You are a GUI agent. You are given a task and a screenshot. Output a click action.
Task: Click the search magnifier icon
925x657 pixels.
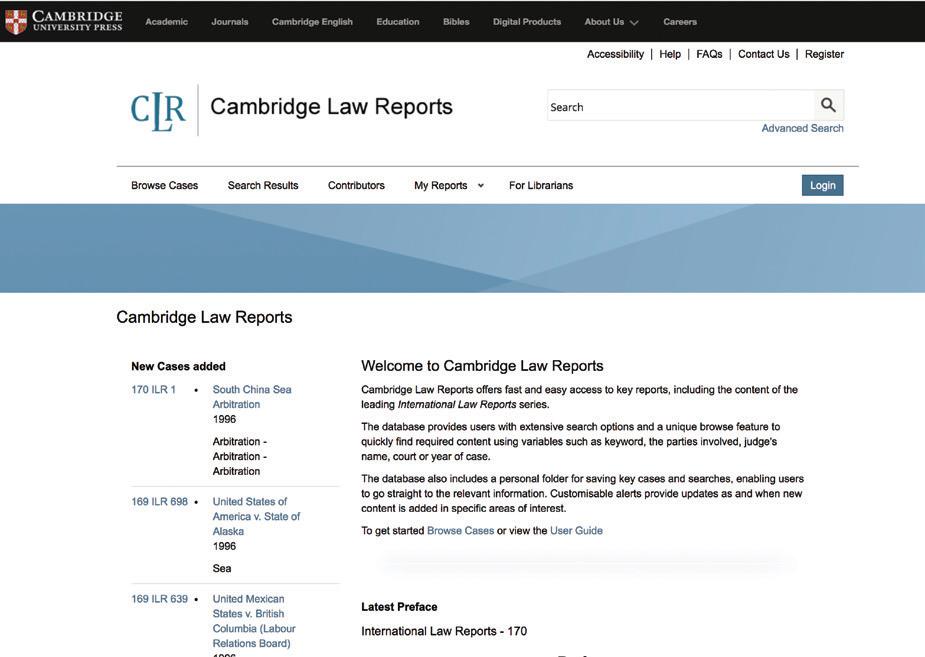click(828, 106)
